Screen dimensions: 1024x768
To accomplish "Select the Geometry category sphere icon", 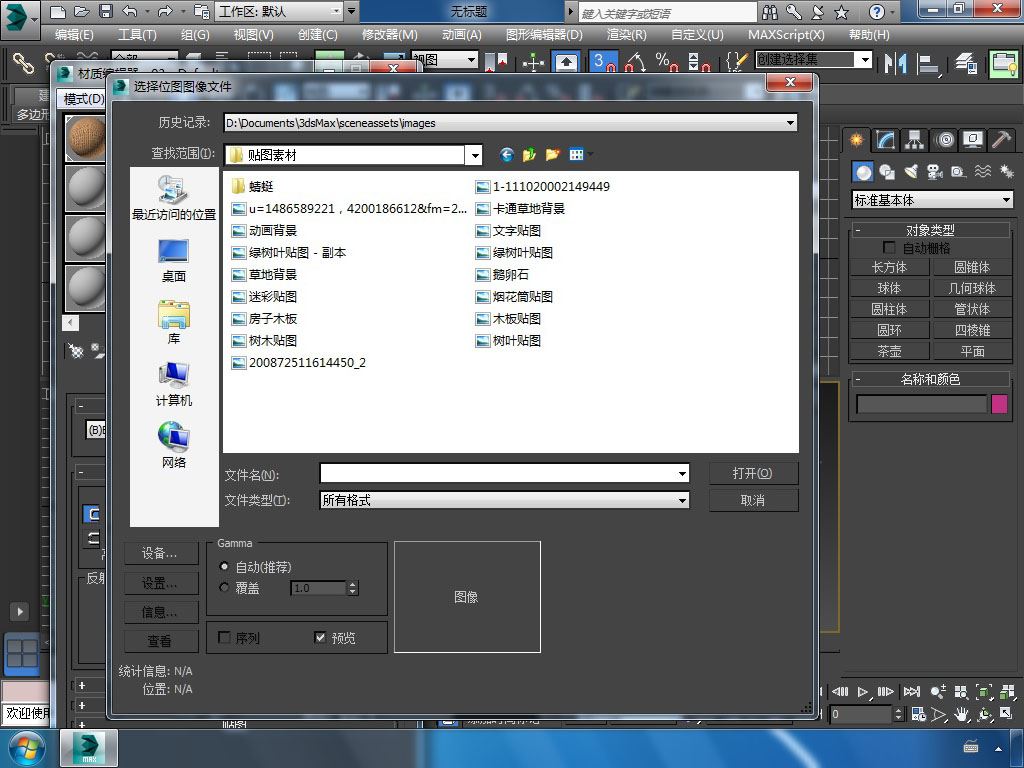I will [x=863, y=172].
